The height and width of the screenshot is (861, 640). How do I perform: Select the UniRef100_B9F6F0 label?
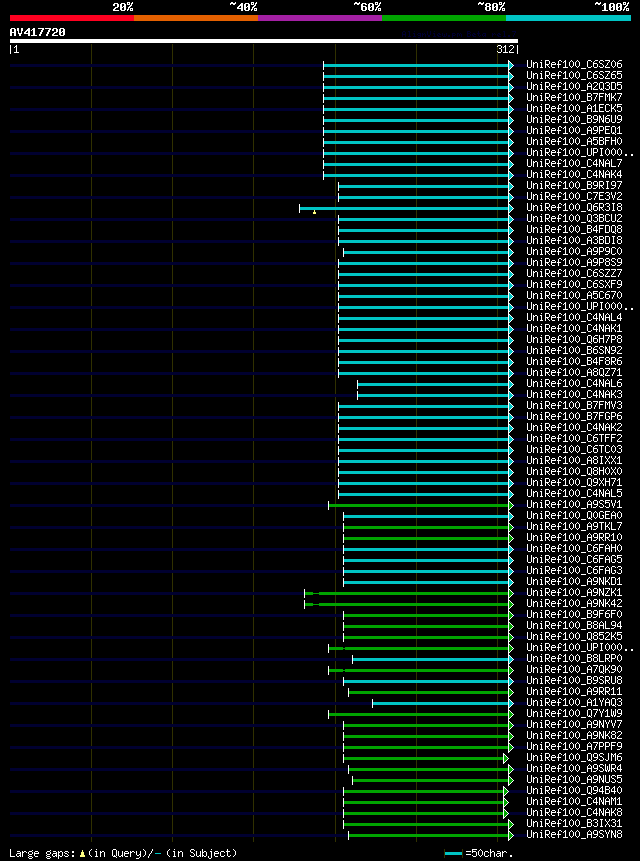click(x=574, y=614)
